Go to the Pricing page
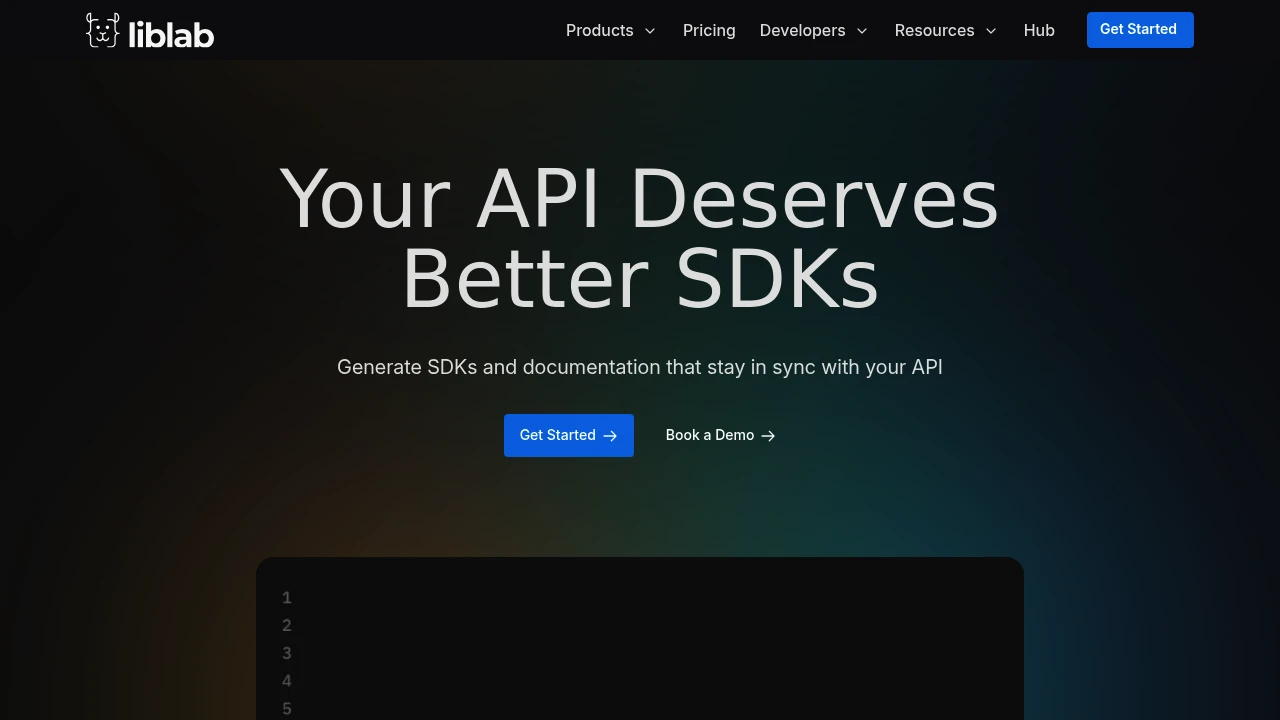The image size is (1280, 720). point(709,31)
